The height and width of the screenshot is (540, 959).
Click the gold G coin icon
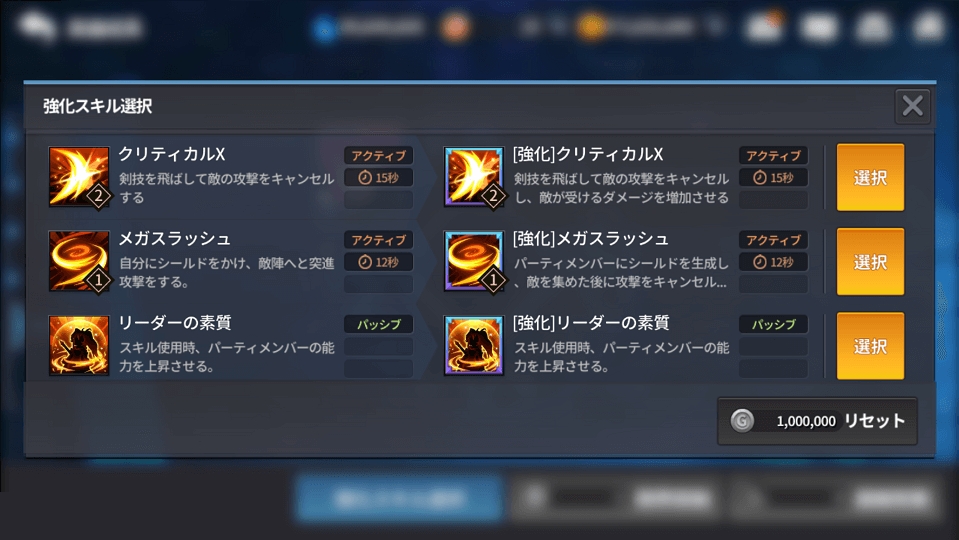click(742, 421)
